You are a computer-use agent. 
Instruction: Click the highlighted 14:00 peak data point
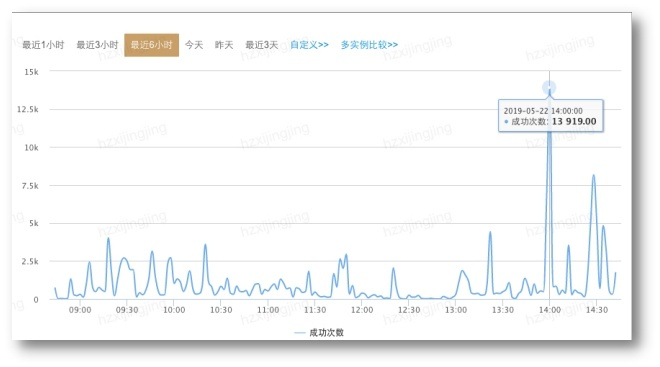[549, 88]
